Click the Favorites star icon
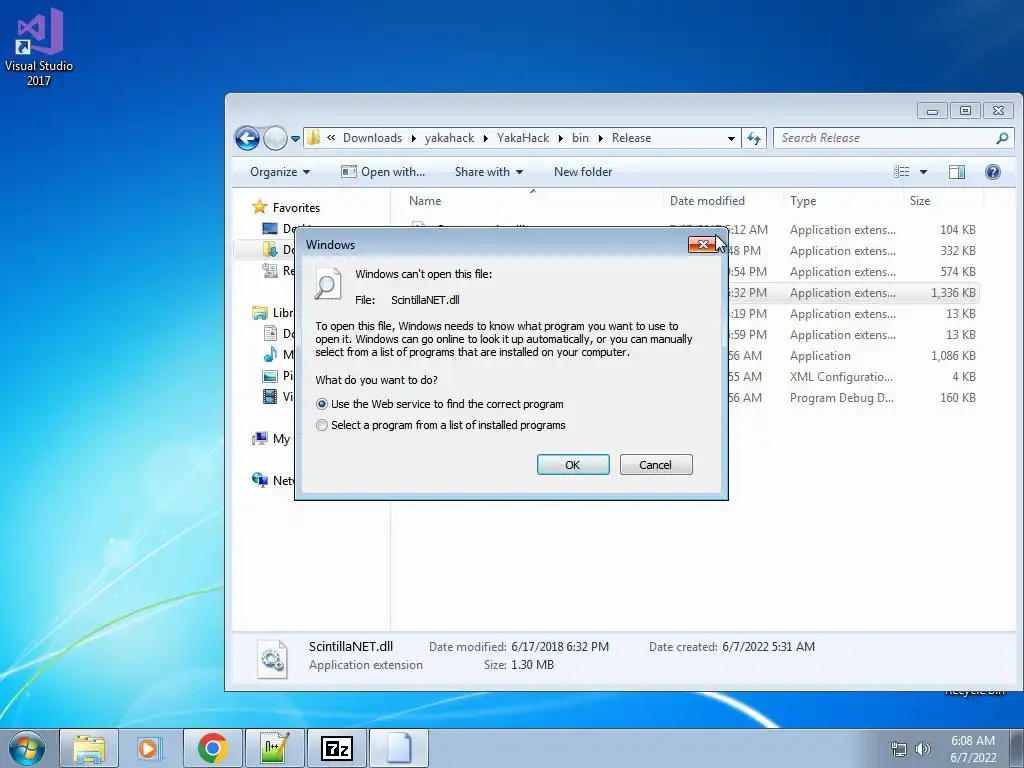 tap(260, 207)
